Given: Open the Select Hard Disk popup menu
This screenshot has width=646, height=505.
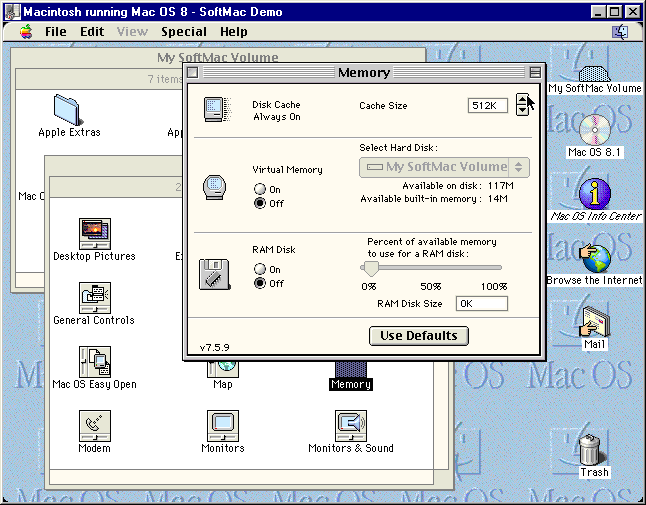Looking at the screenshot, I should [444, 167].
